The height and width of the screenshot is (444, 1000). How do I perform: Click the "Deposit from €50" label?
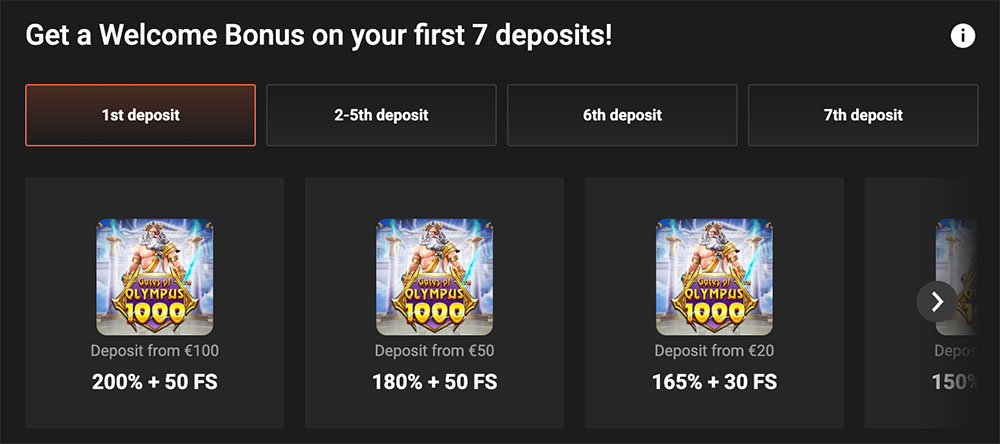click(x=435, y=351)
